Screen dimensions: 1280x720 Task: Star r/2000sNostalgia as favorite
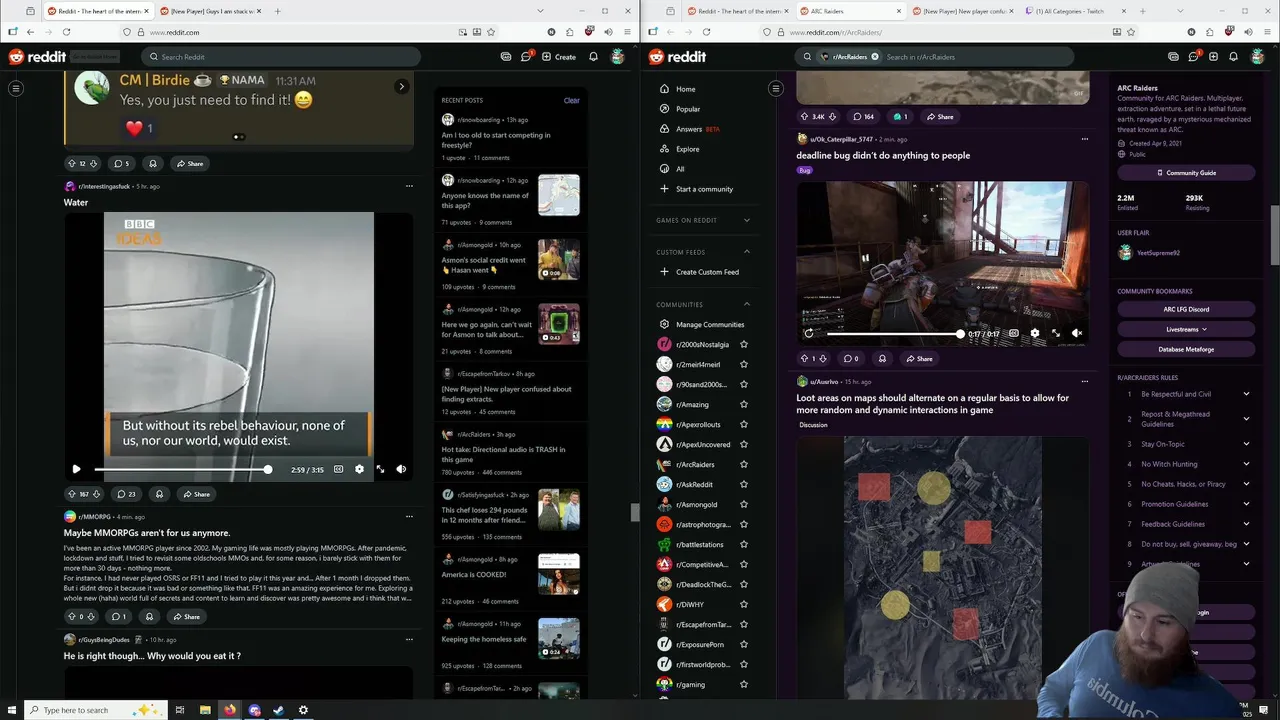point(743,344)
